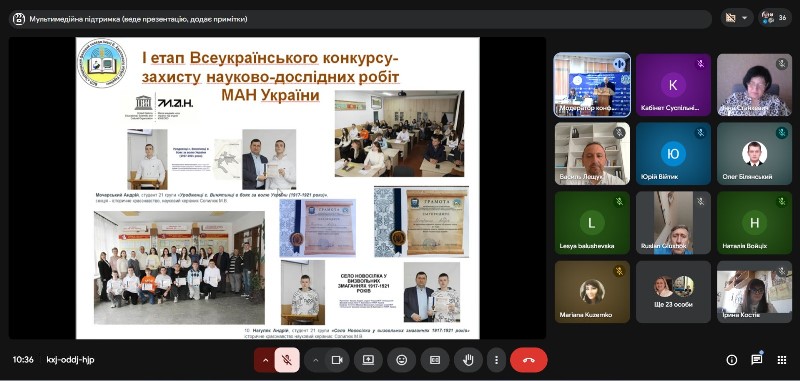Select Ірина Костів video tile
This screenshot has width=800, height=381.
(x=754, y=292)
